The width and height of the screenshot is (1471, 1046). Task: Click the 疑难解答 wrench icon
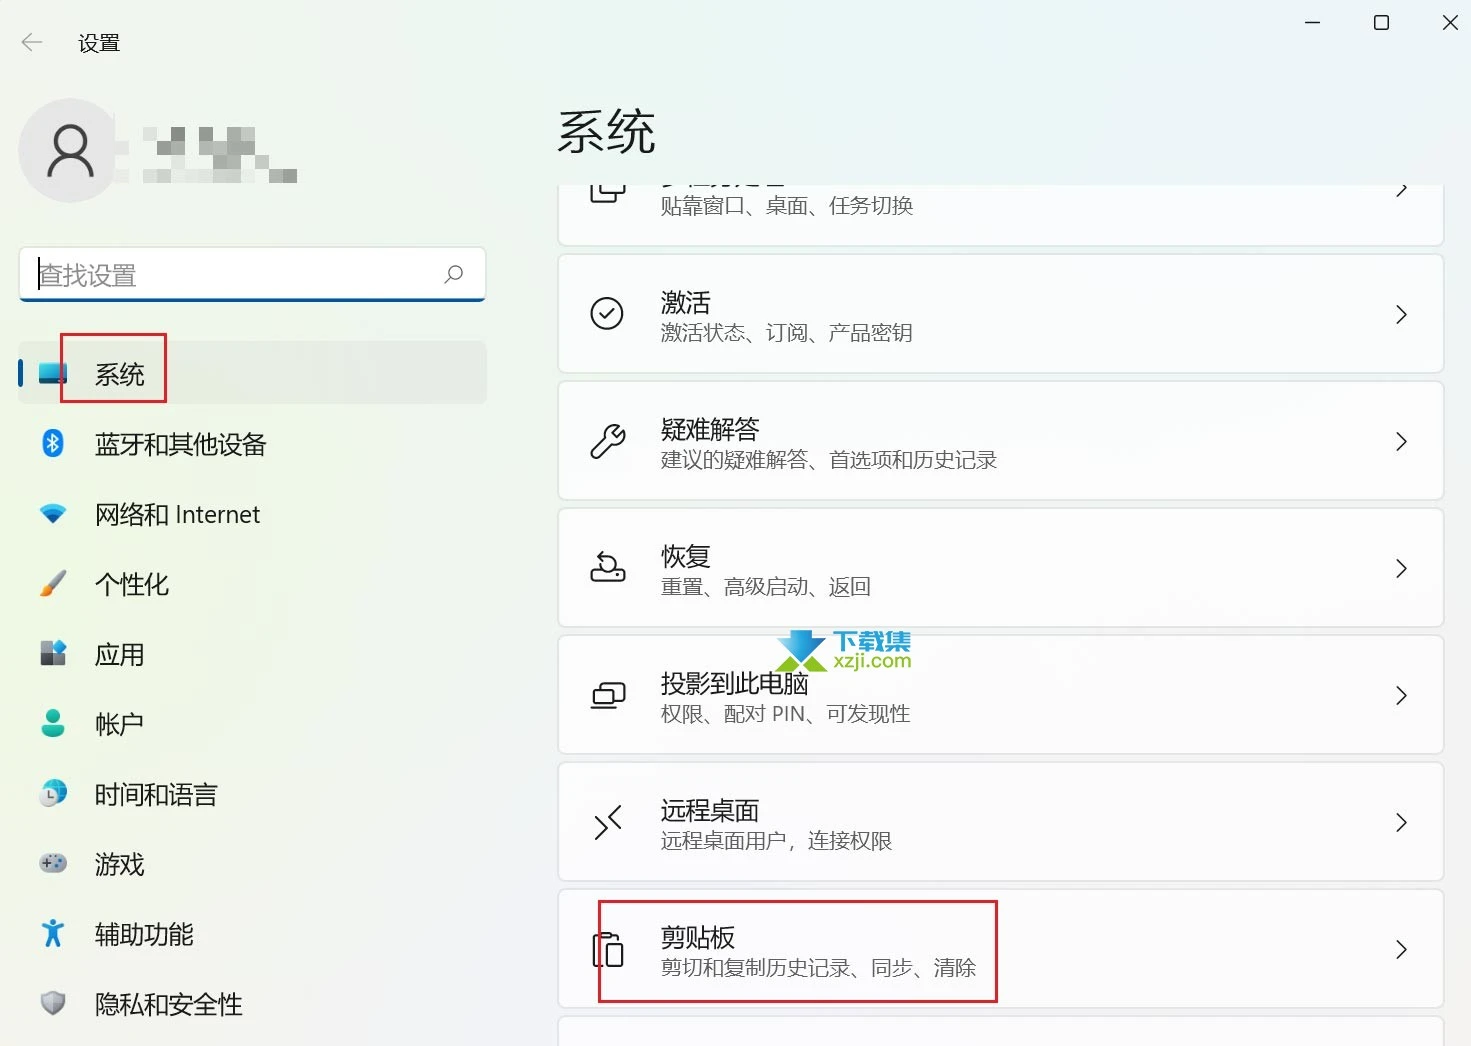pyautogui.click(x=607, y=441)
